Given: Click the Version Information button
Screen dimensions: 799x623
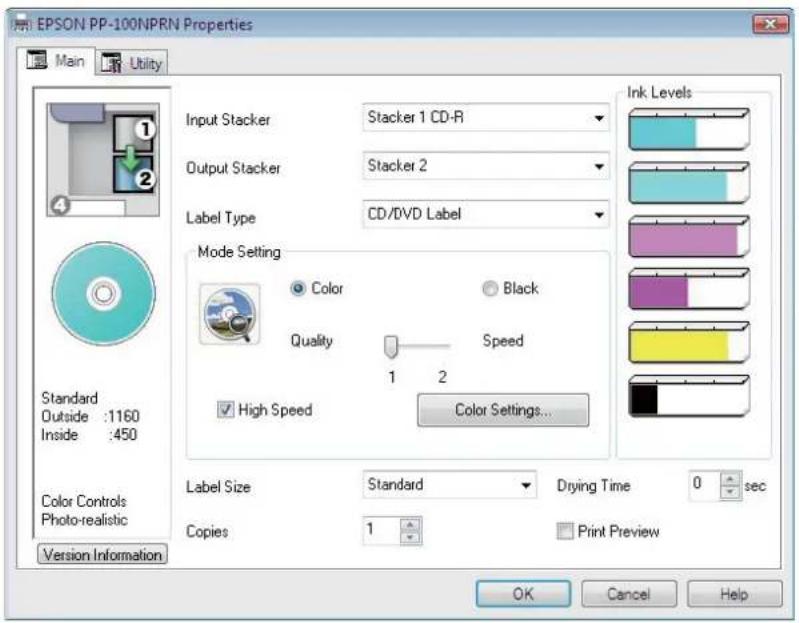Looking at the screenshot, I should click(102, 554).
